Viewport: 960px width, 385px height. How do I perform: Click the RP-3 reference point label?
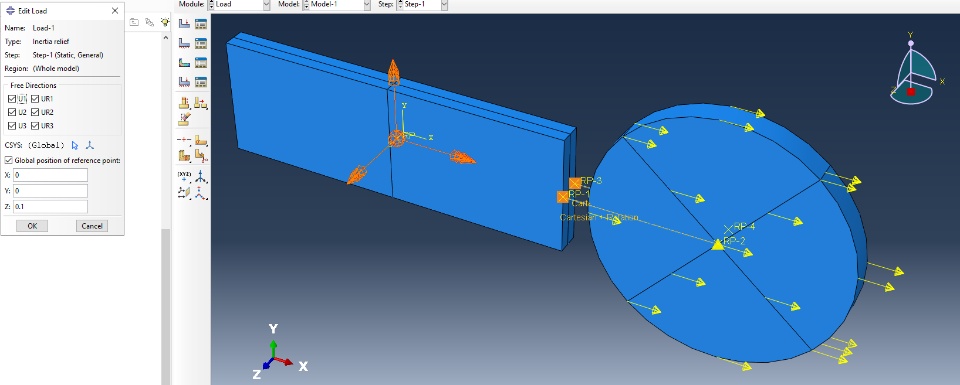pyautogui.click(x=591, y=181)
